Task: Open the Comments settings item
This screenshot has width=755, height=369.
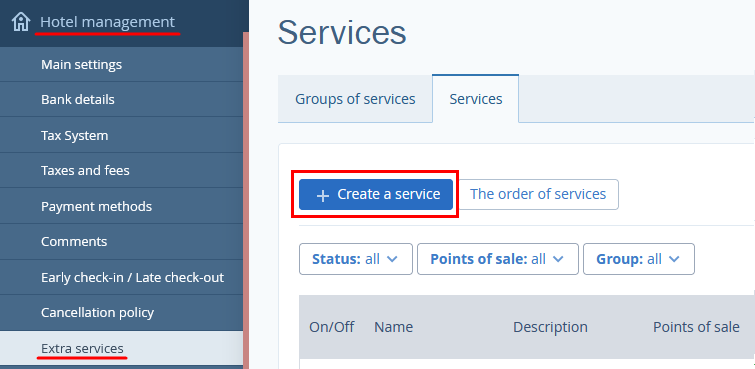Action: tap(121, 241)
